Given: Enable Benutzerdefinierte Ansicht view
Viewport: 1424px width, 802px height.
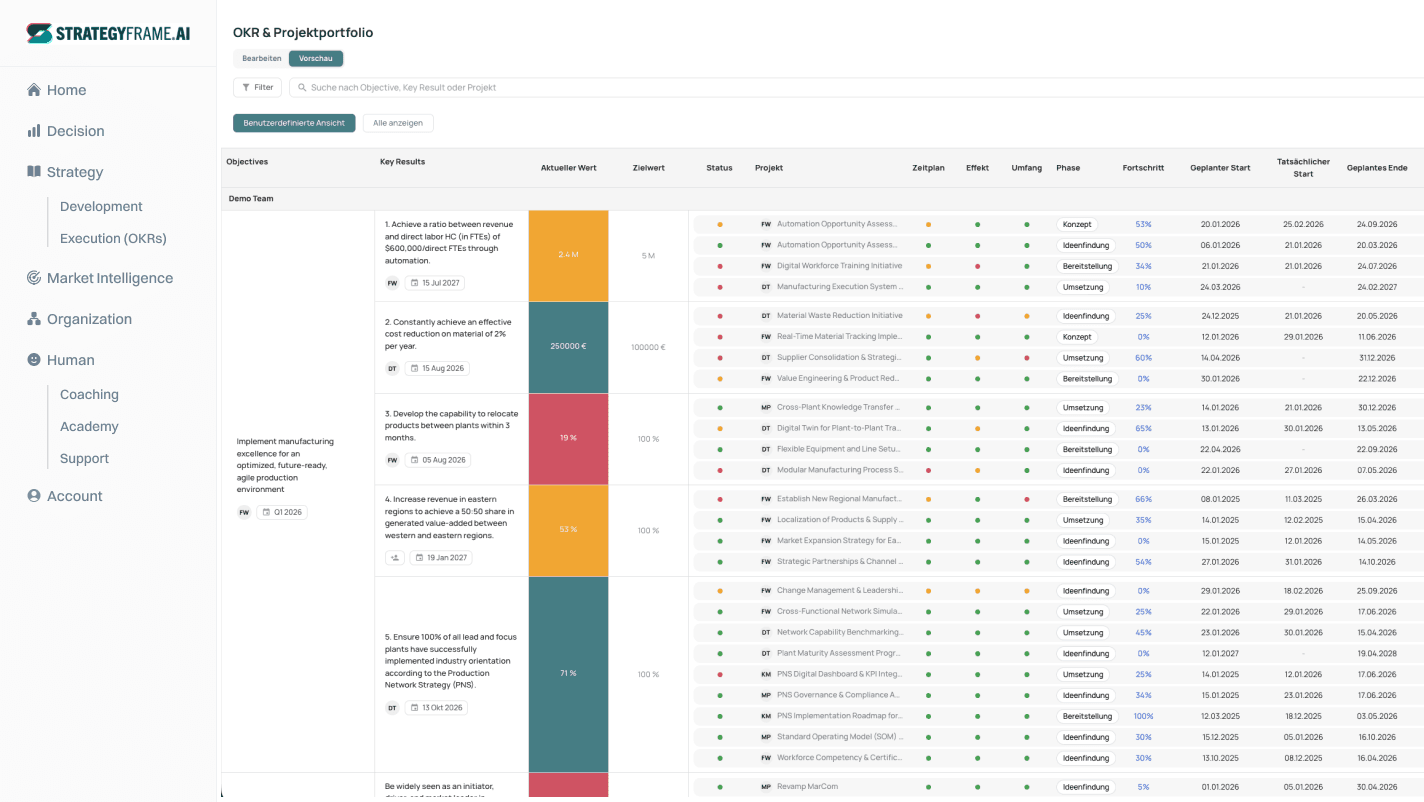Looking at the screenshot, I should click(294, 123).
